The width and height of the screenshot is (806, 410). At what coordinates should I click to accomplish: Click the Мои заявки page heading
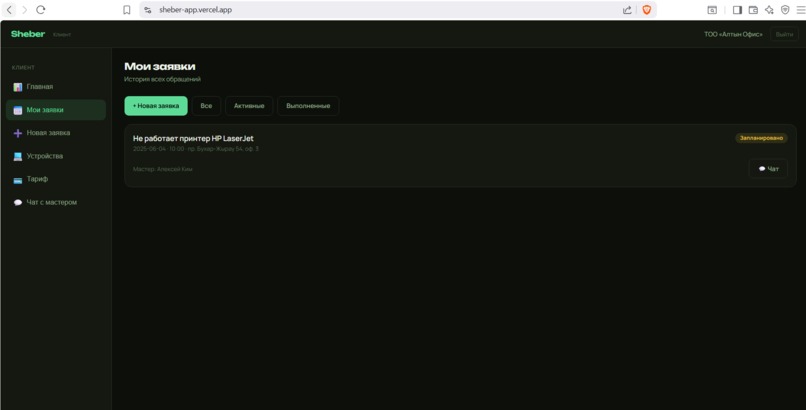(160, 66)
